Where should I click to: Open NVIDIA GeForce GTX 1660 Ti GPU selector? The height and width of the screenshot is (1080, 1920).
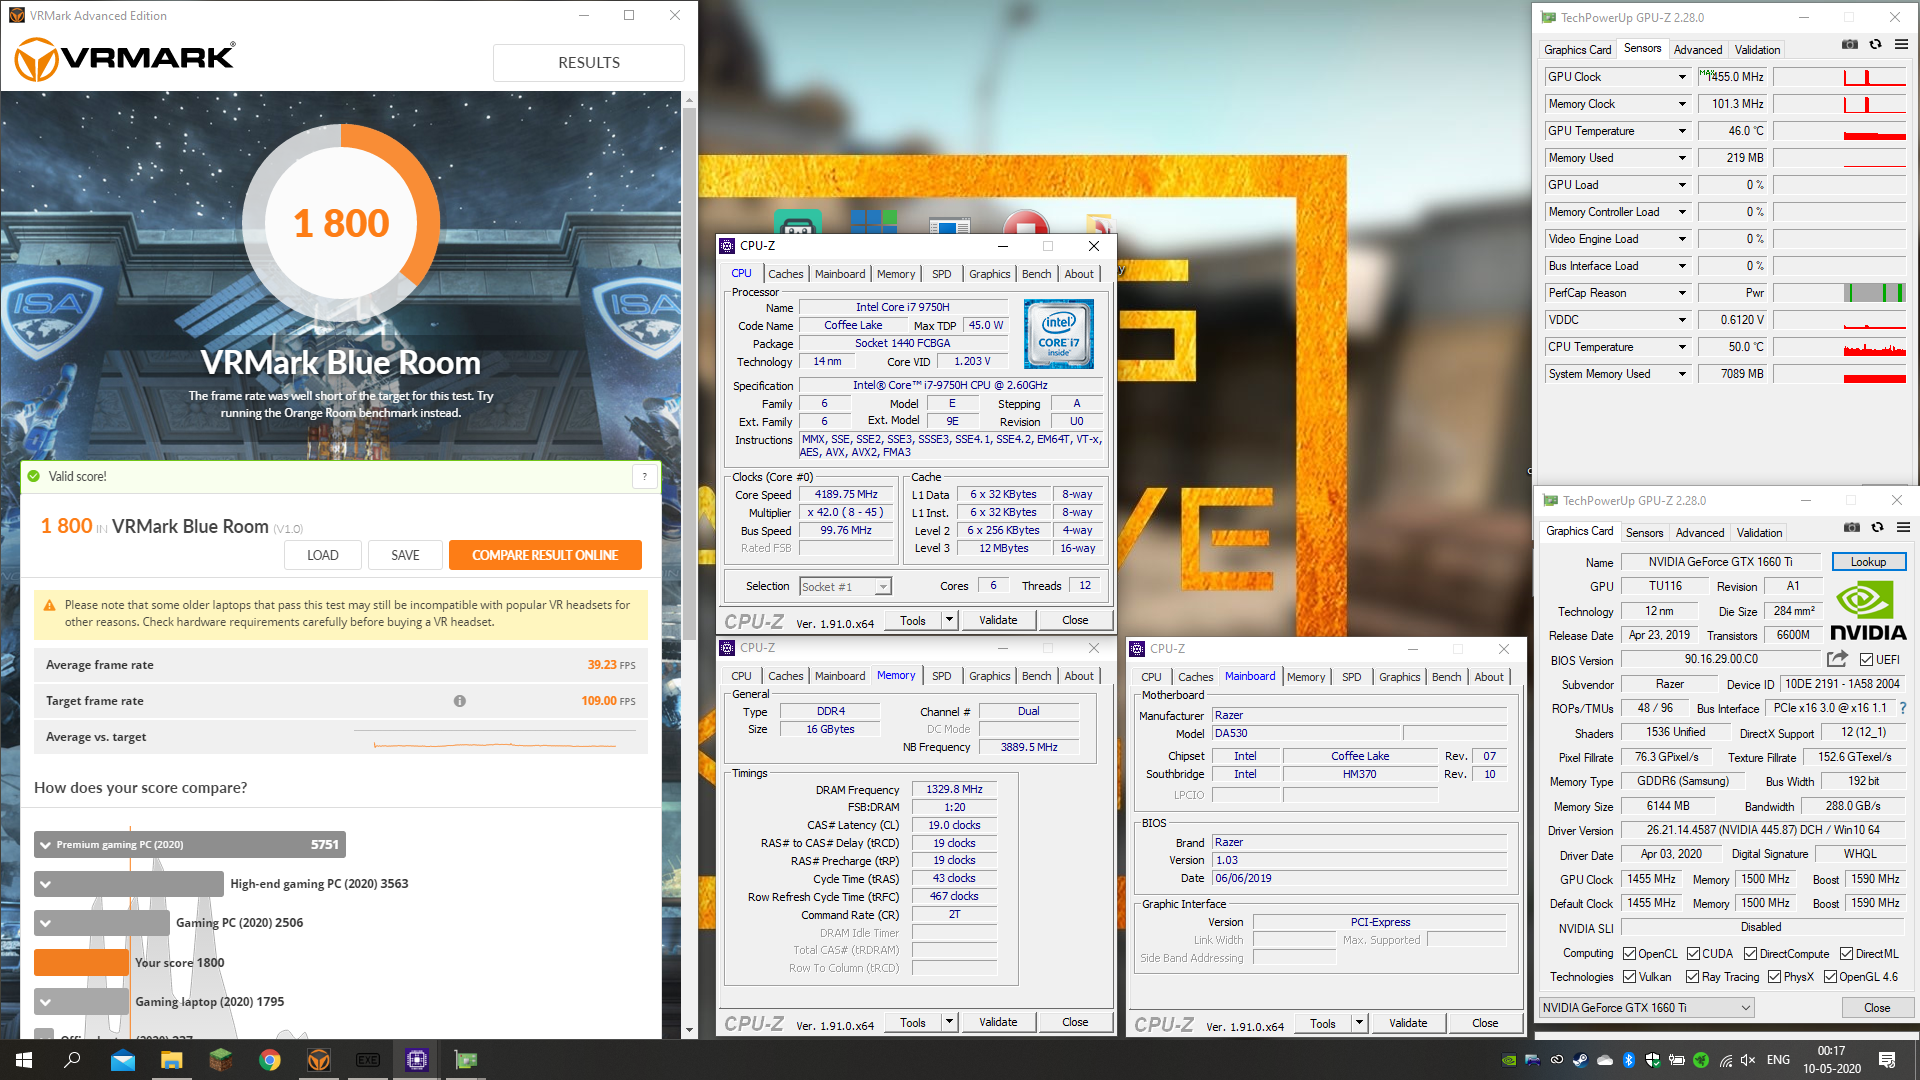pos(1646,1008)
